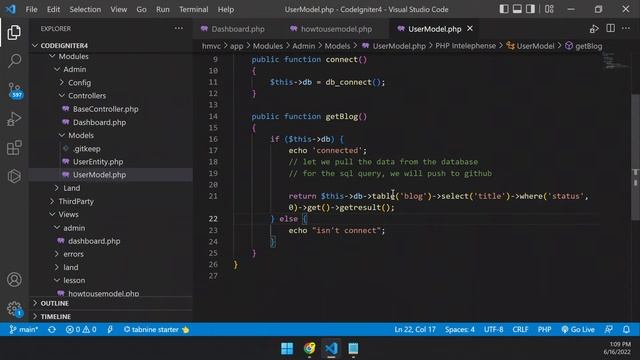Open the Help menu
Screen dimensions: 640x360
coord(226,9)
